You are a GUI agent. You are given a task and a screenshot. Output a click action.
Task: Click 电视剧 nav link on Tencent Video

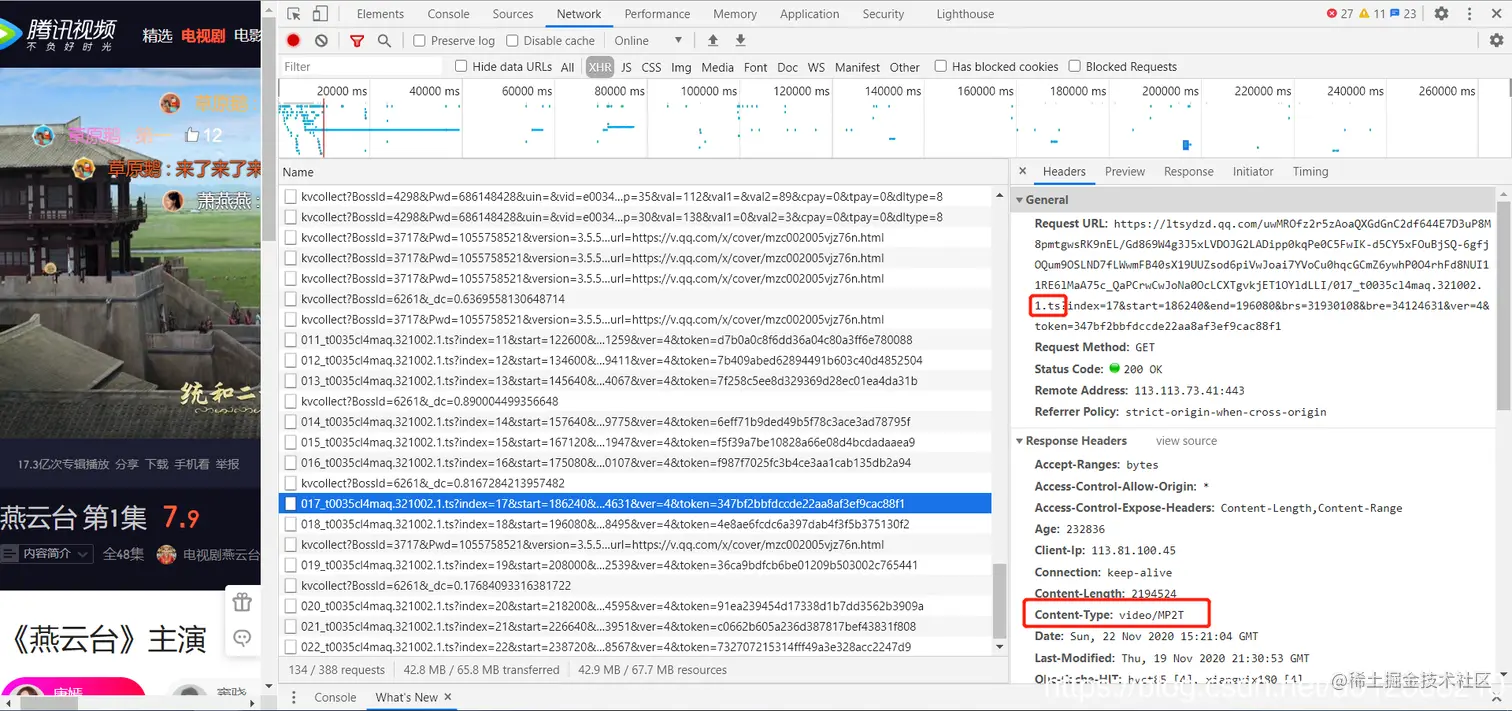pyautogui.click(x=203, y=35)
